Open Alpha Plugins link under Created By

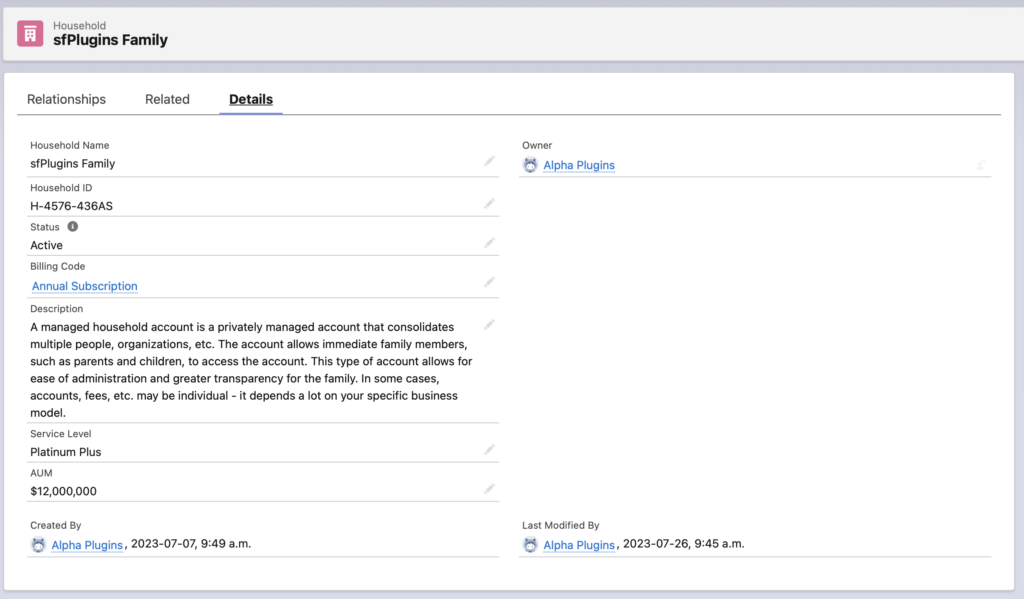[87, 545]
